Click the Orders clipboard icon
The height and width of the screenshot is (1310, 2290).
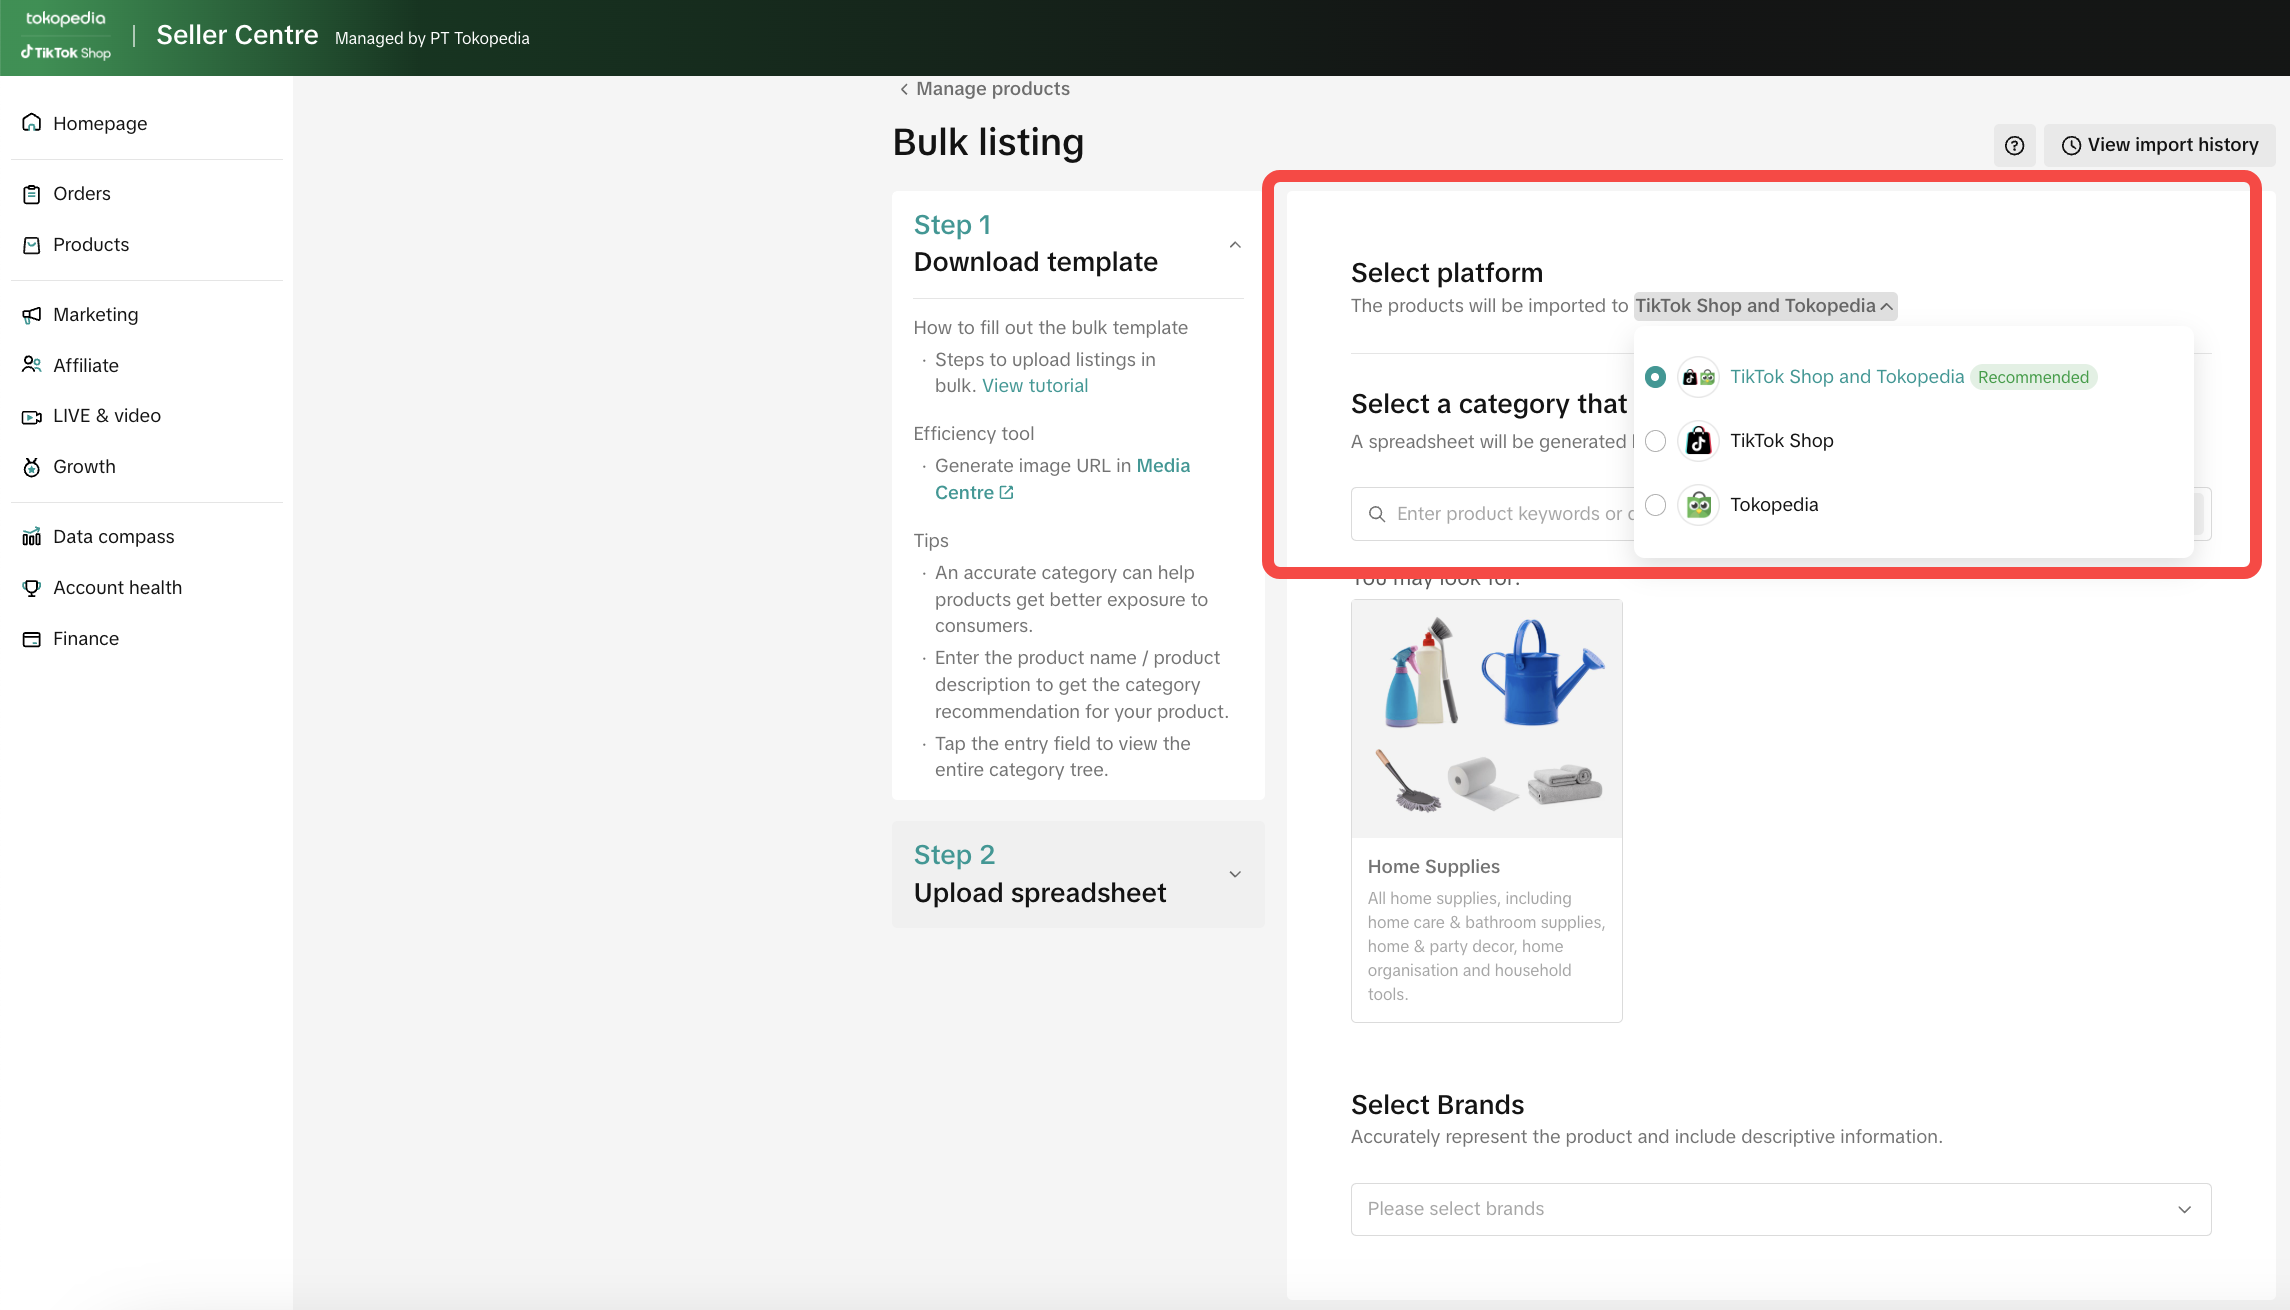coord(32,194)
